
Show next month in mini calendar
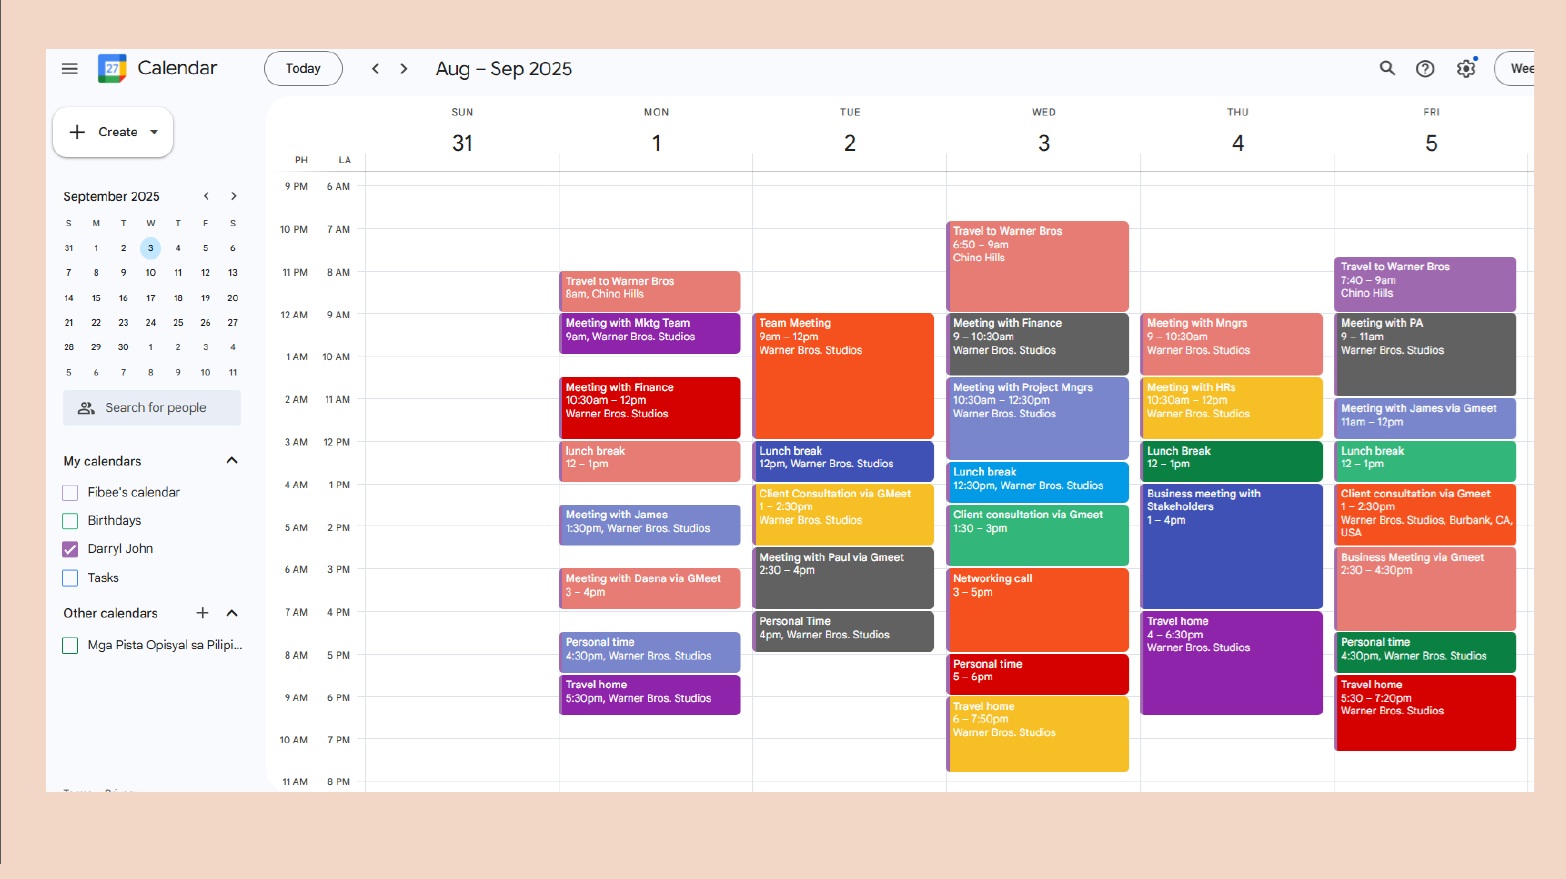pyautogui.click(x=234, y=196)
